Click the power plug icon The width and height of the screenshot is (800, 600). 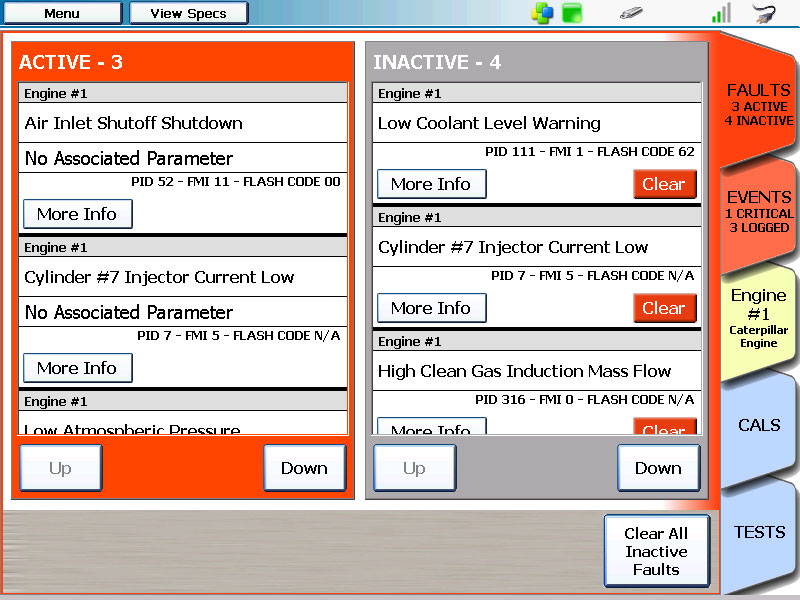point(764,13)
